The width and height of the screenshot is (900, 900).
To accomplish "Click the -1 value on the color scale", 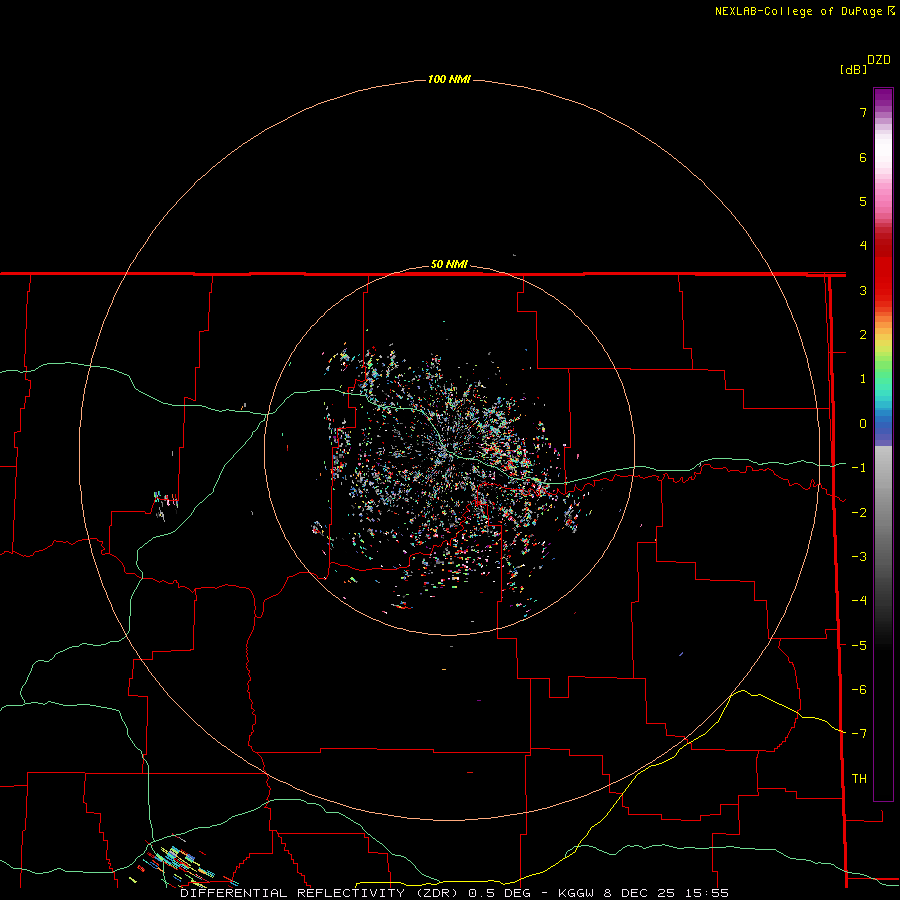I will (859, 468).
